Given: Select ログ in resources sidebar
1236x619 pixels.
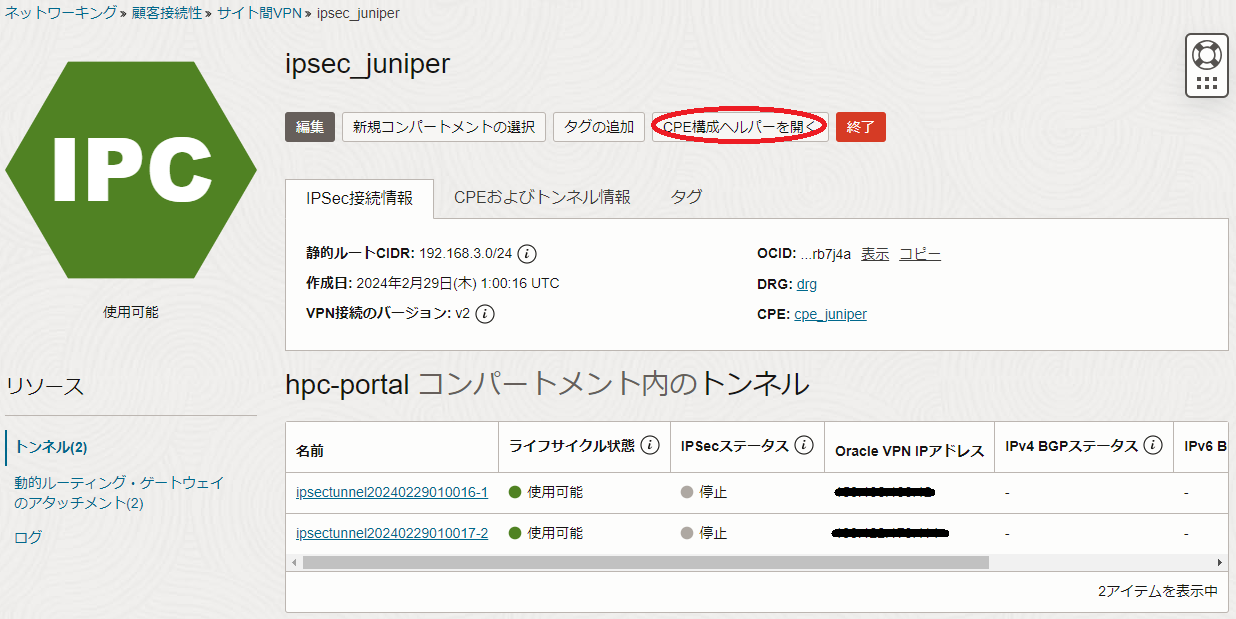Looking at the screenshot, I should 28,537.
